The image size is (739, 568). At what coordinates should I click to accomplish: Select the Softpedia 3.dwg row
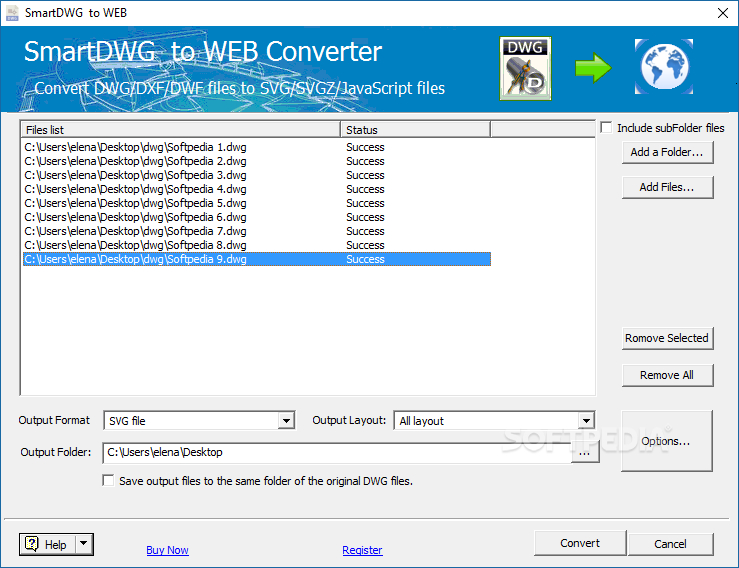[257, 175]
